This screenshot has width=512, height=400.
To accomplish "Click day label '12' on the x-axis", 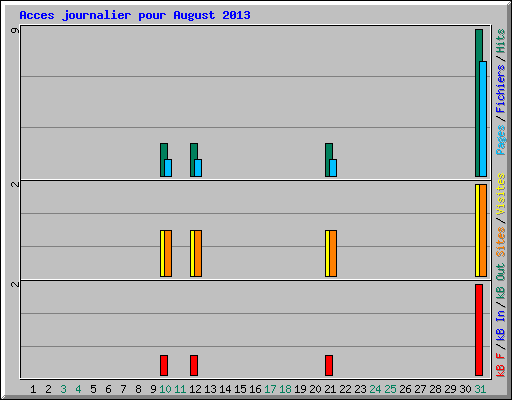I will pos(195,389).
